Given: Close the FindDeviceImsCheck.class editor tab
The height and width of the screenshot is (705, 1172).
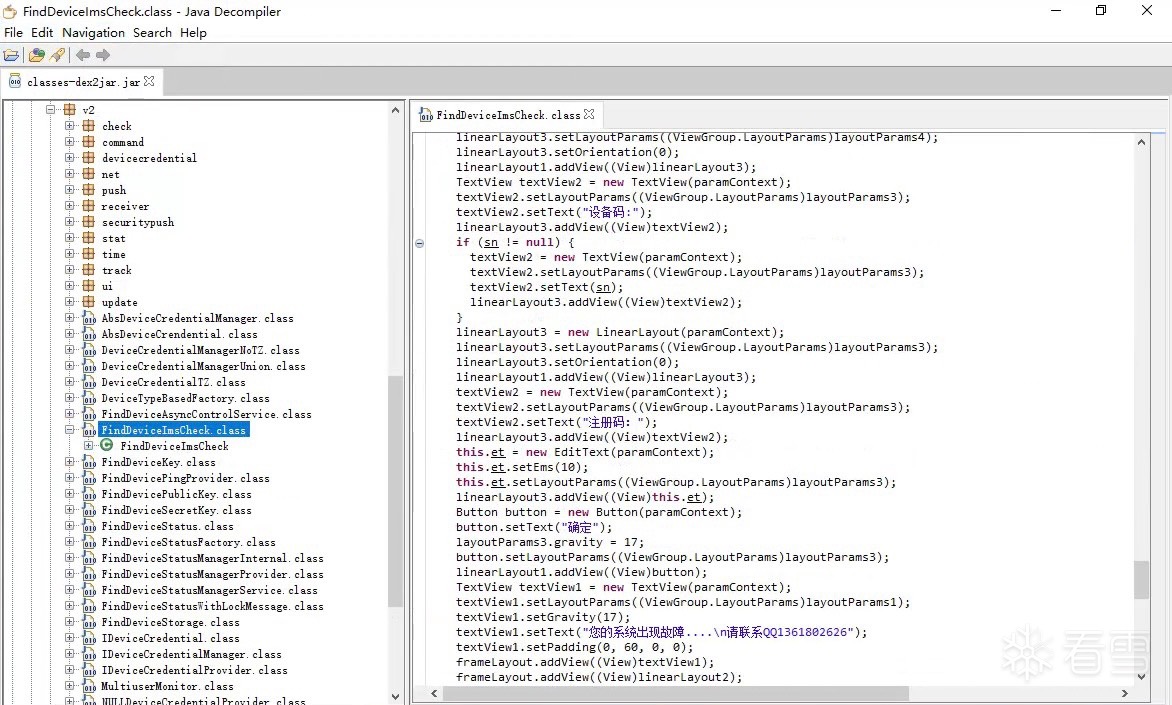Looking at the screenshot, I should (589, 114).
